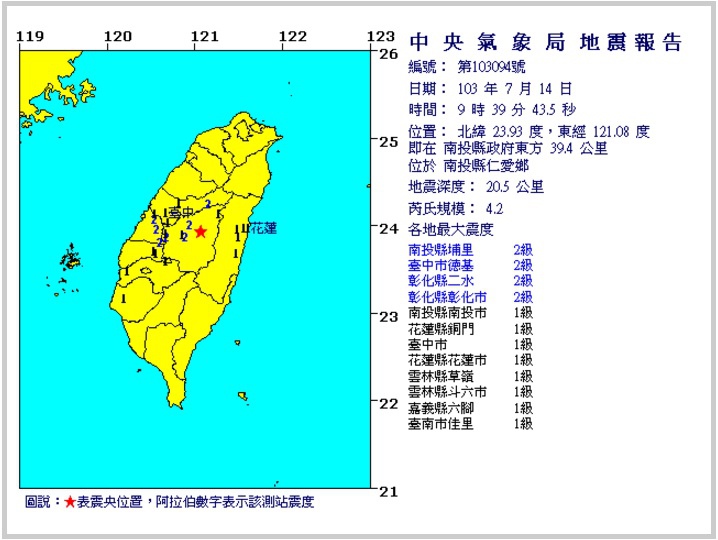
Task: Click the row 雲林縣斗六市
Action: coord(470,392)
